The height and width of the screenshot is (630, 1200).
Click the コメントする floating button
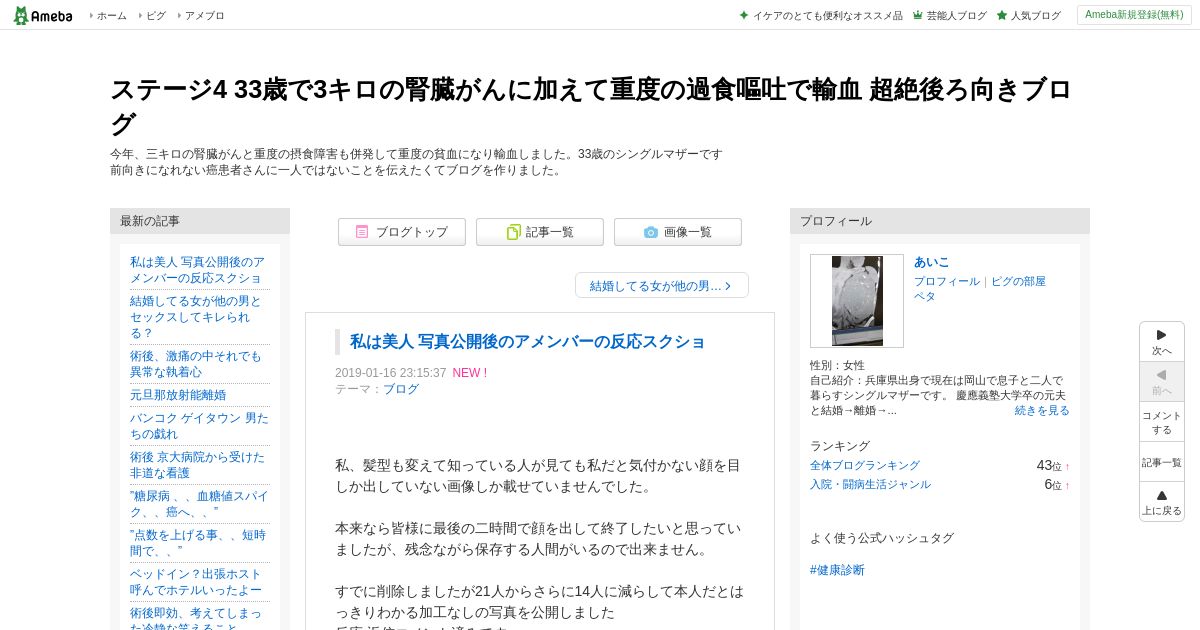[x=1162, y=422]
